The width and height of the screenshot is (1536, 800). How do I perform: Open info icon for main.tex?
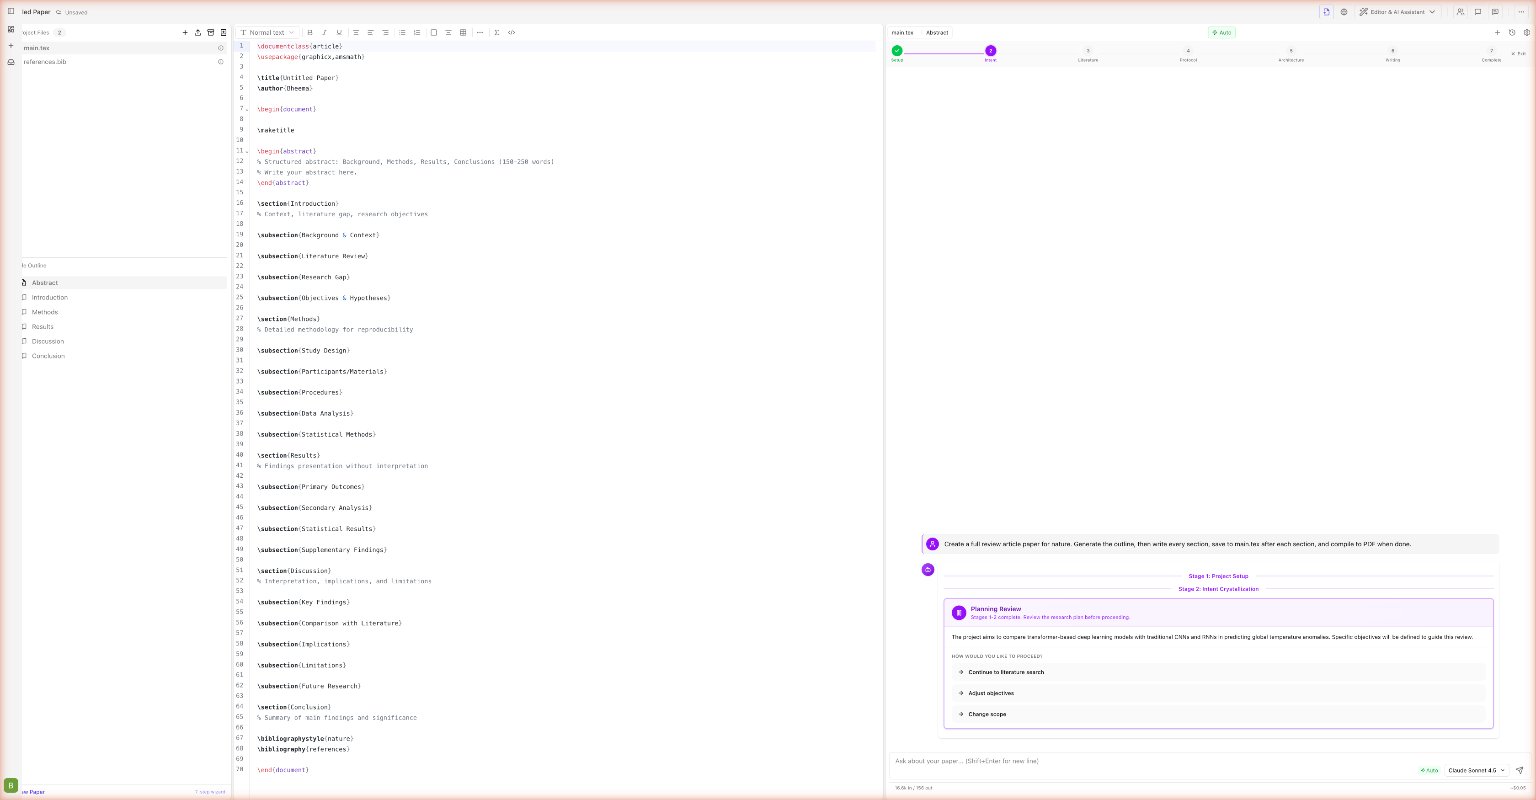pos(221,48)
